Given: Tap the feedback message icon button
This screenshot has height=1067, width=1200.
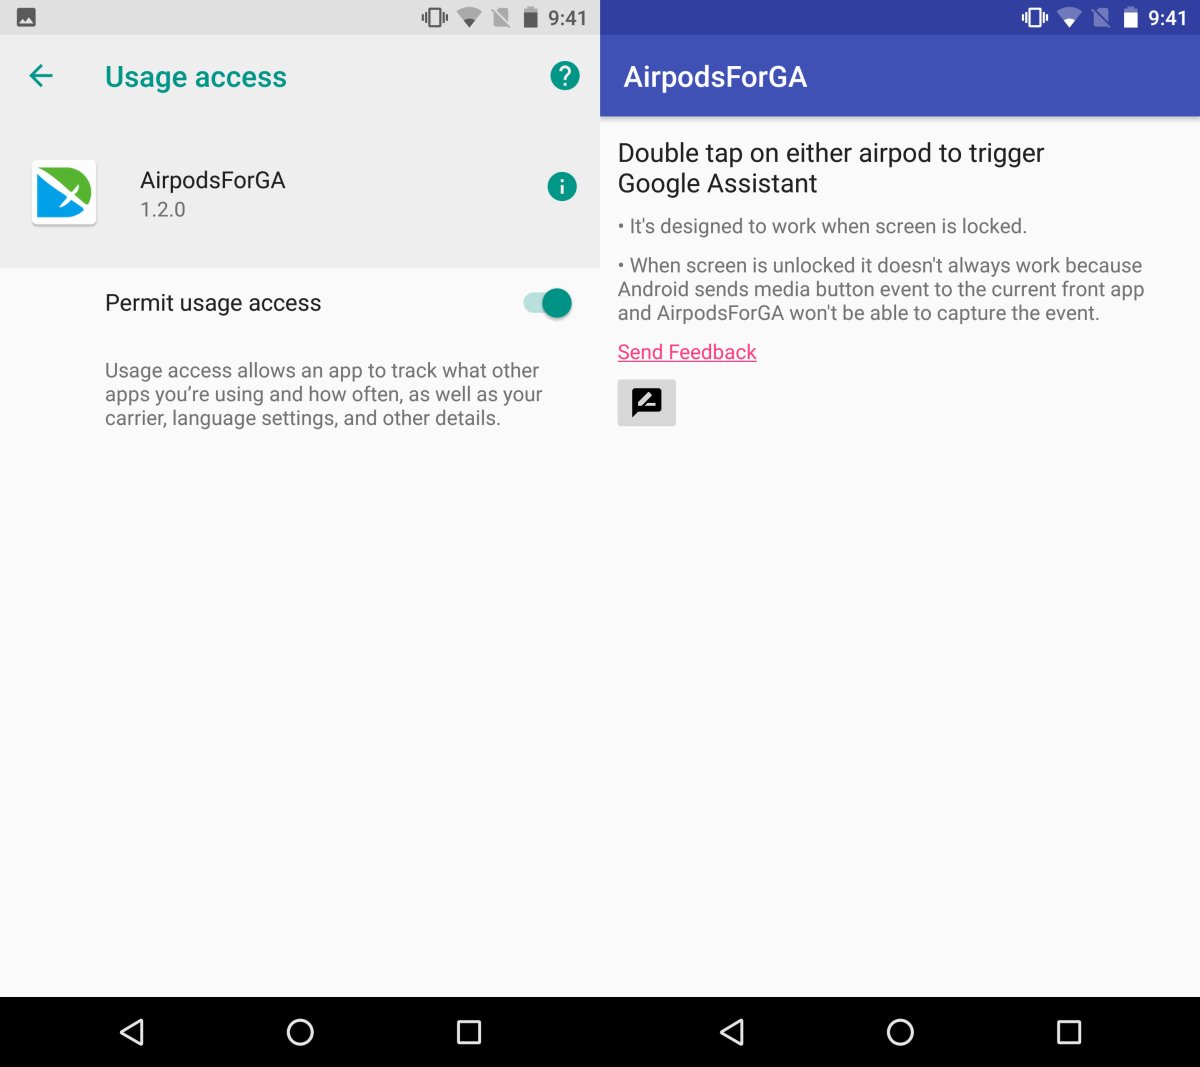Looking at the screenshot, I should 647,403.
